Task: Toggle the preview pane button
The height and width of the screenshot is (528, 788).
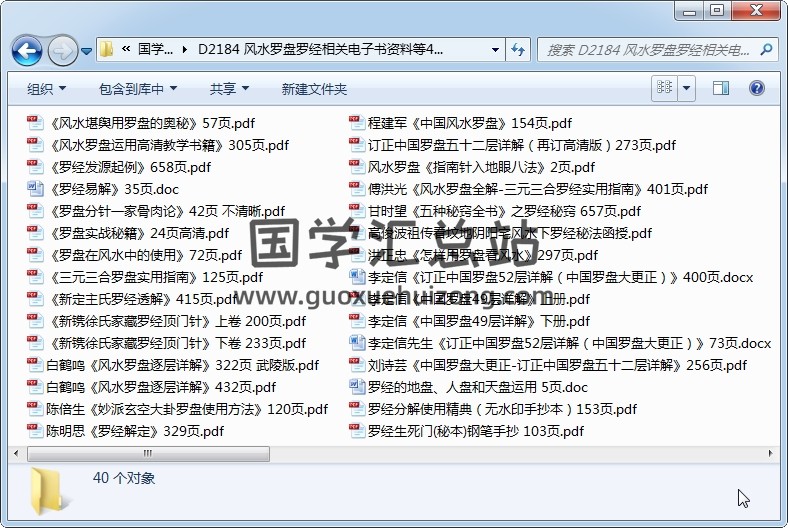Action: coord(721,88)
